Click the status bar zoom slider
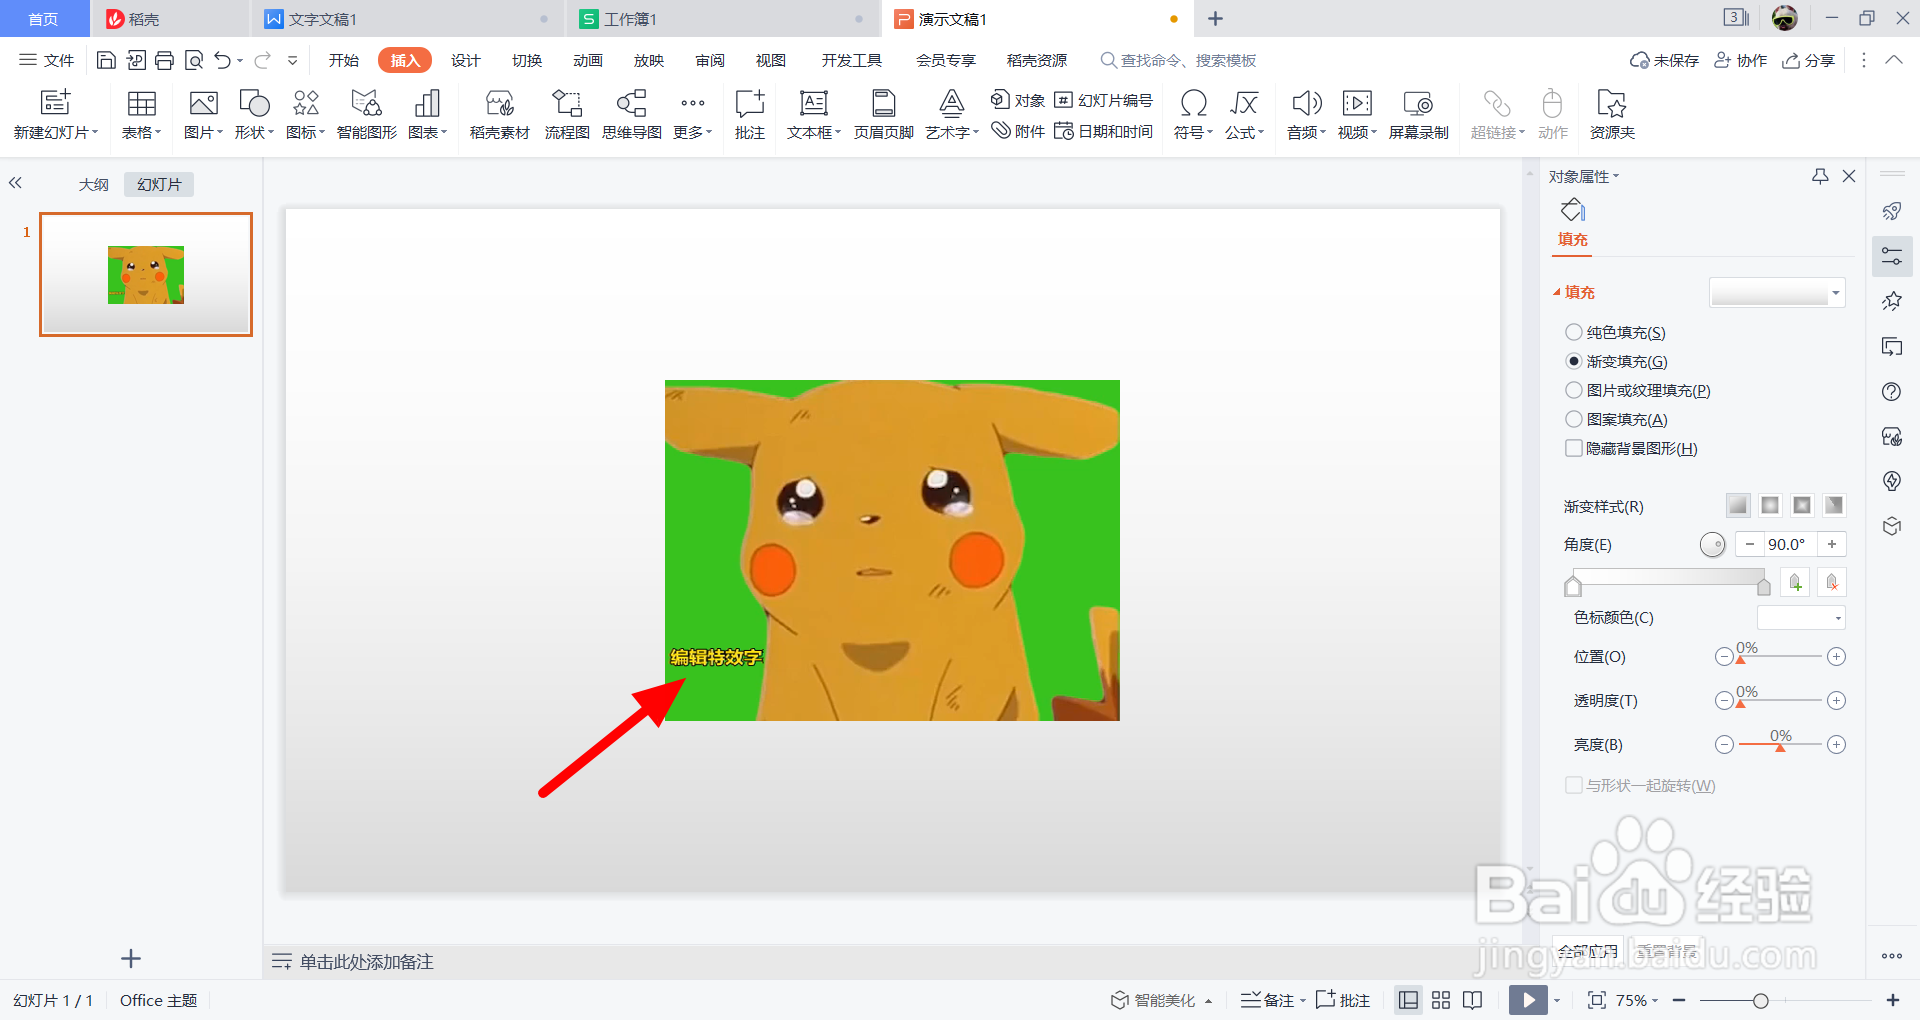1920x1020 pixels. [1785, 1000]
